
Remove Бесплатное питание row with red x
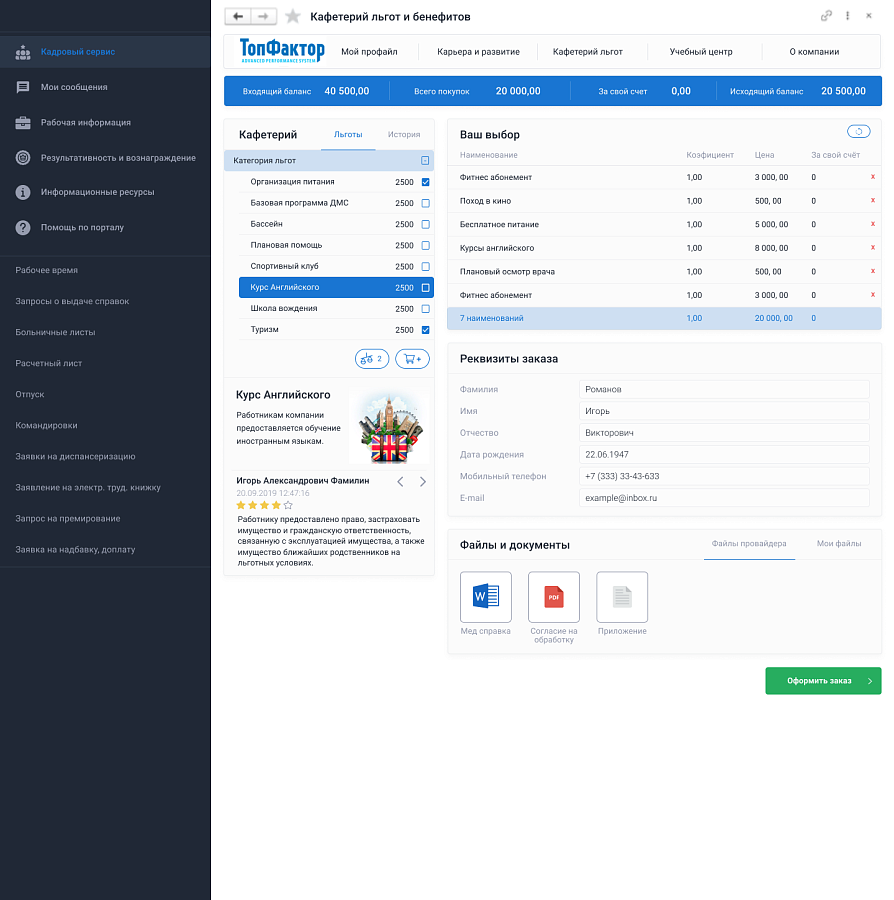click(x=873, y=224)
